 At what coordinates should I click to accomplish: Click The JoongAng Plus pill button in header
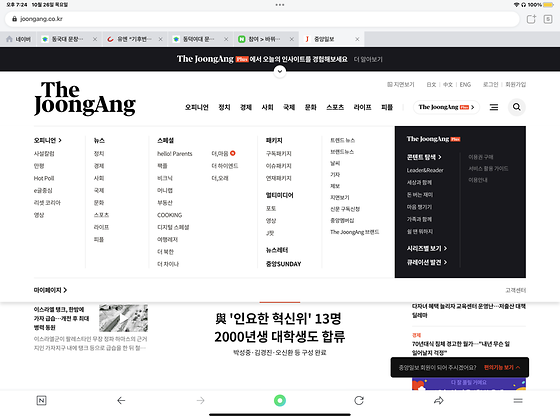point(446,107)
